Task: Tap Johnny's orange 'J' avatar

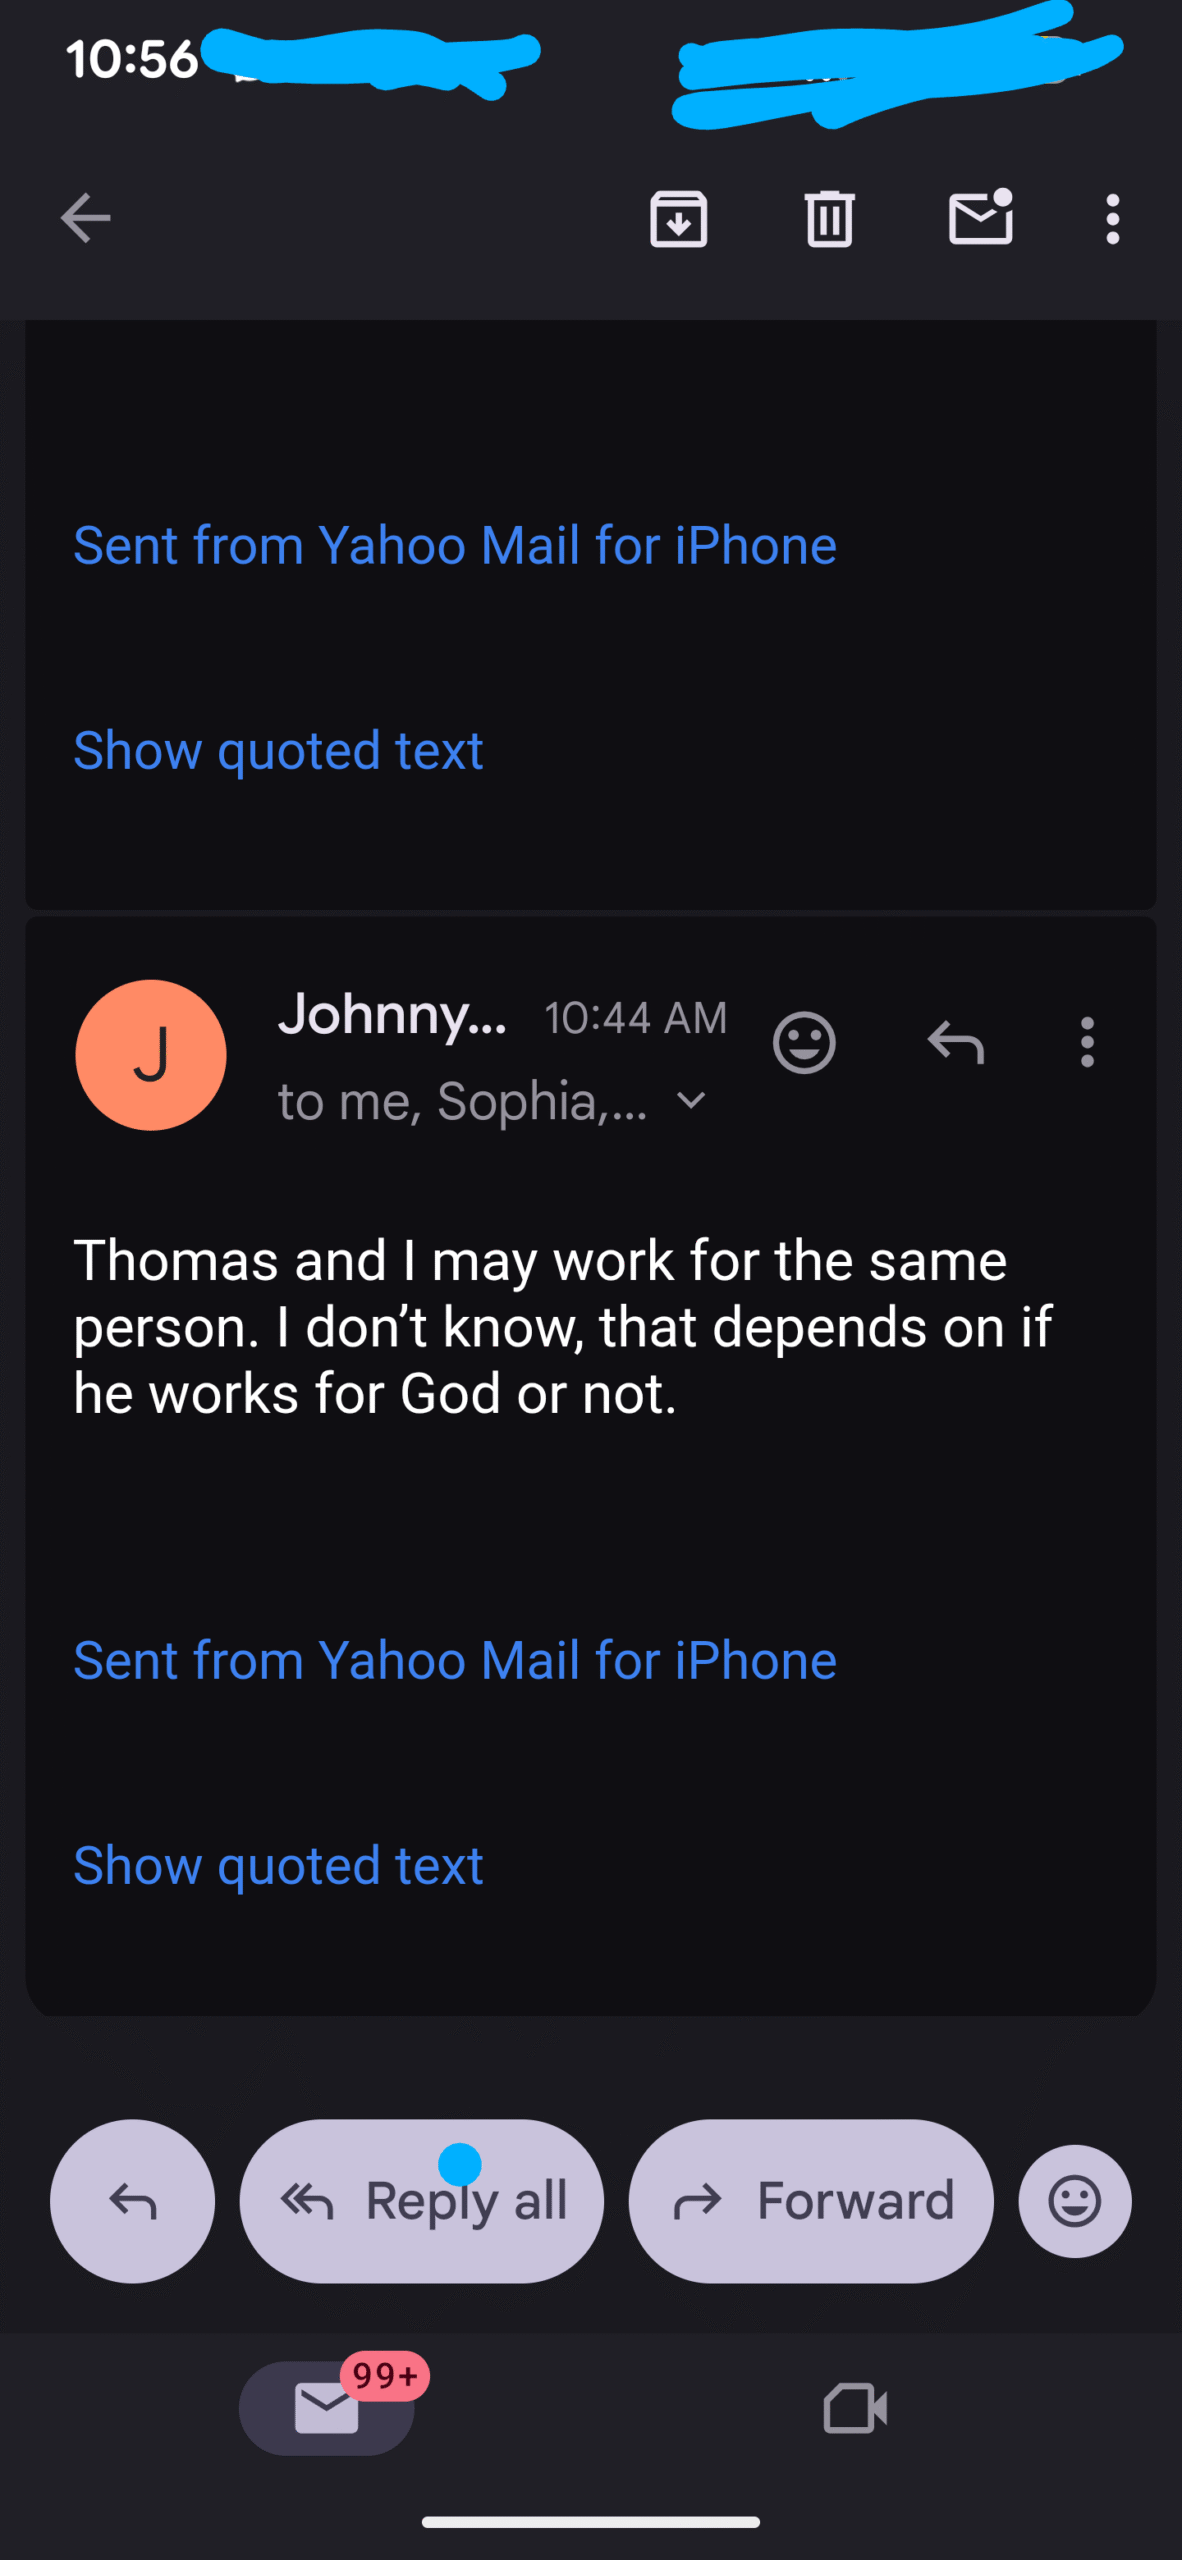Action: (x=151, y=1055)
